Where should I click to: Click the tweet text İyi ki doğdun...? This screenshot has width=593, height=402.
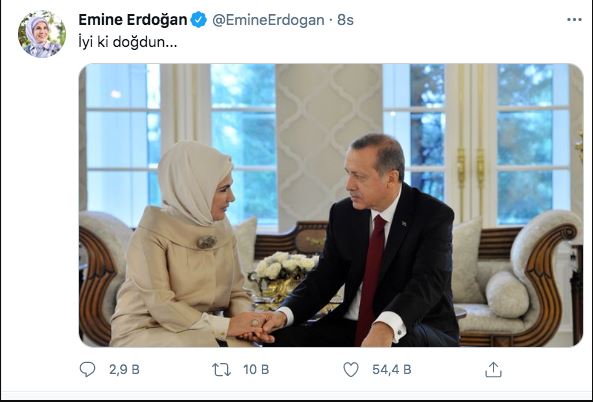pyautogui.click(x=127, y=42)
